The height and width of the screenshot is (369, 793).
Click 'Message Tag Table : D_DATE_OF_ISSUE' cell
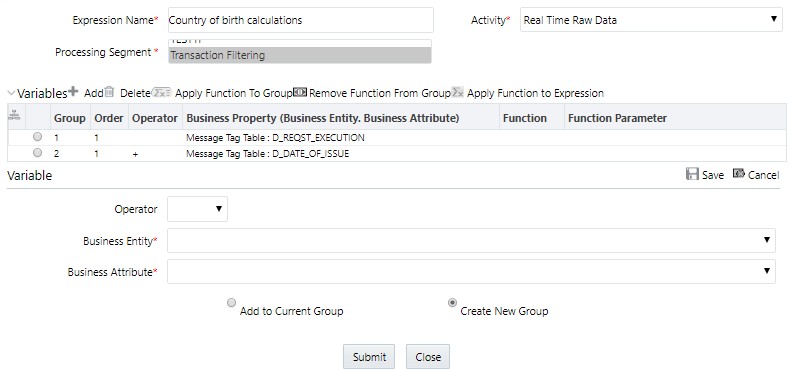268,154
